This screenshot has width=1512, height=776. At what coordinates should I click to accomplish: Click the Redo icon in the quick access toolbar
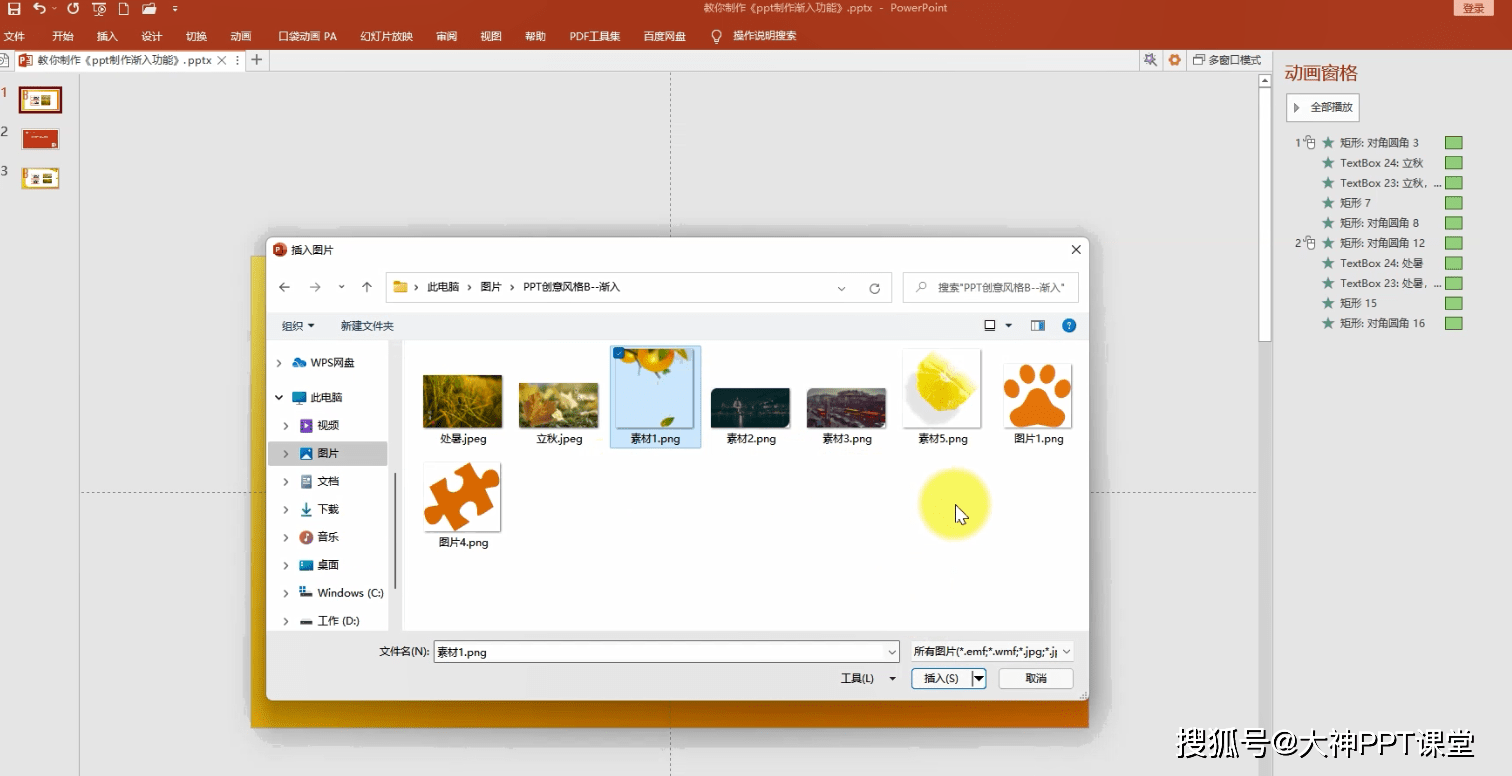[x=73, y=9]
